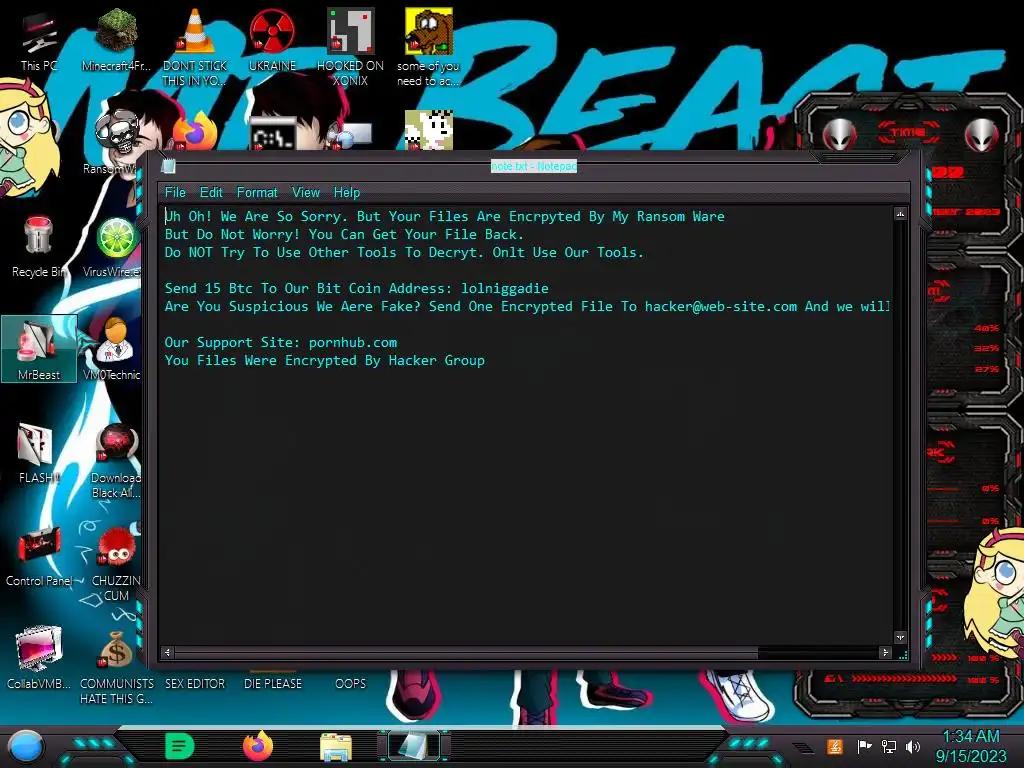Open the VM0Technic doctor icon
Screen dimensions: 1024x768
[x=114, y=349]
